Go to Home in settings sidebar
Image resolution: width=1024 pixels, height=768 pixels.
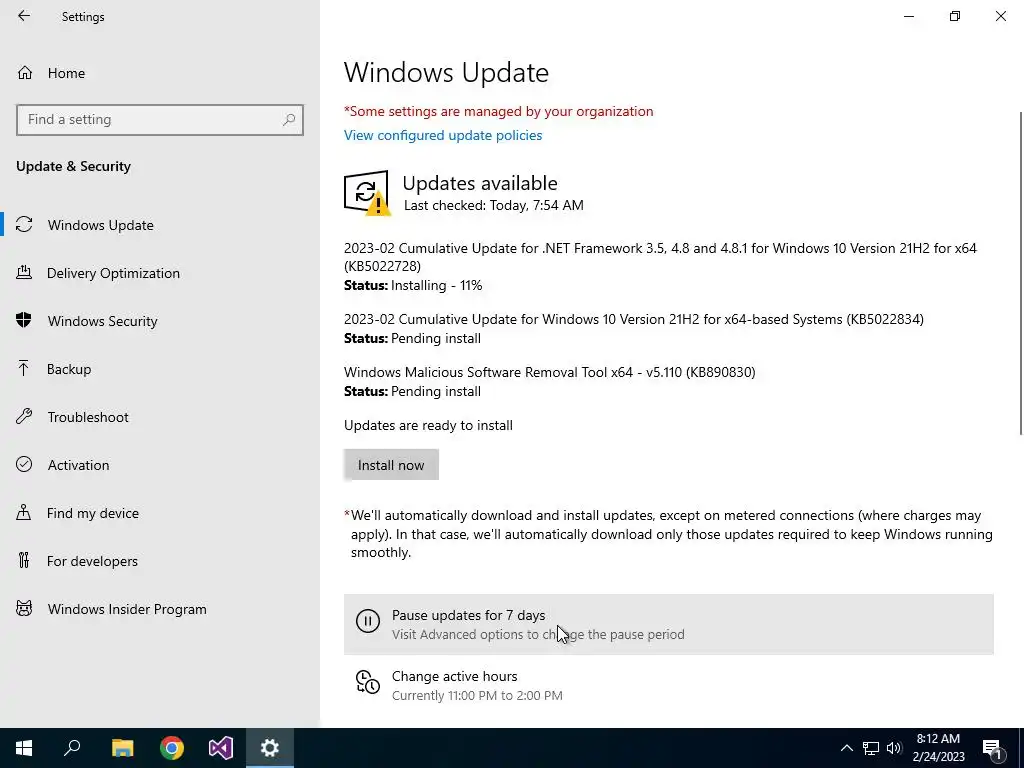(x=160, y=72)
